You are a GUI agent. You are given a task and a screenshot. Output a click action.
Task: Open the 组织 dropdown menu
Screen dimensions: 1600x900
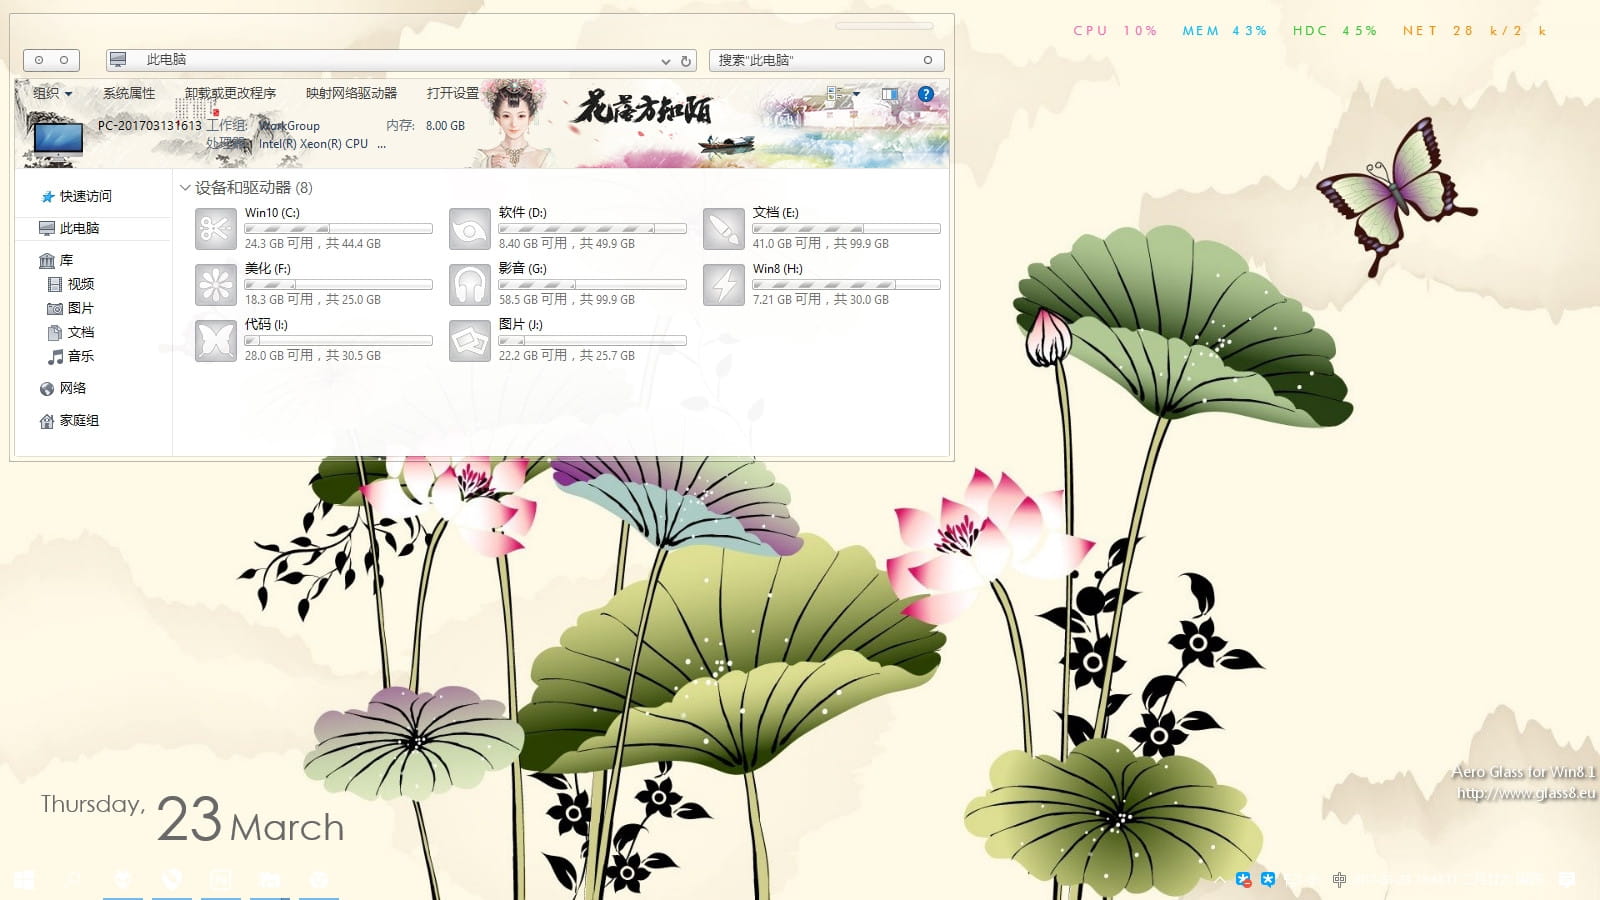tap(52, 93)
